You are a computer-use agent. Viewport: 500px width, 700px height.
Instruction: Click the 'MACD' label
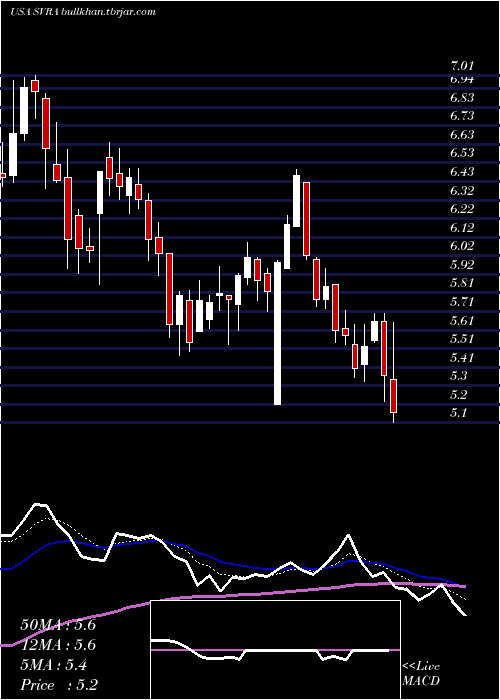point(421,681)
